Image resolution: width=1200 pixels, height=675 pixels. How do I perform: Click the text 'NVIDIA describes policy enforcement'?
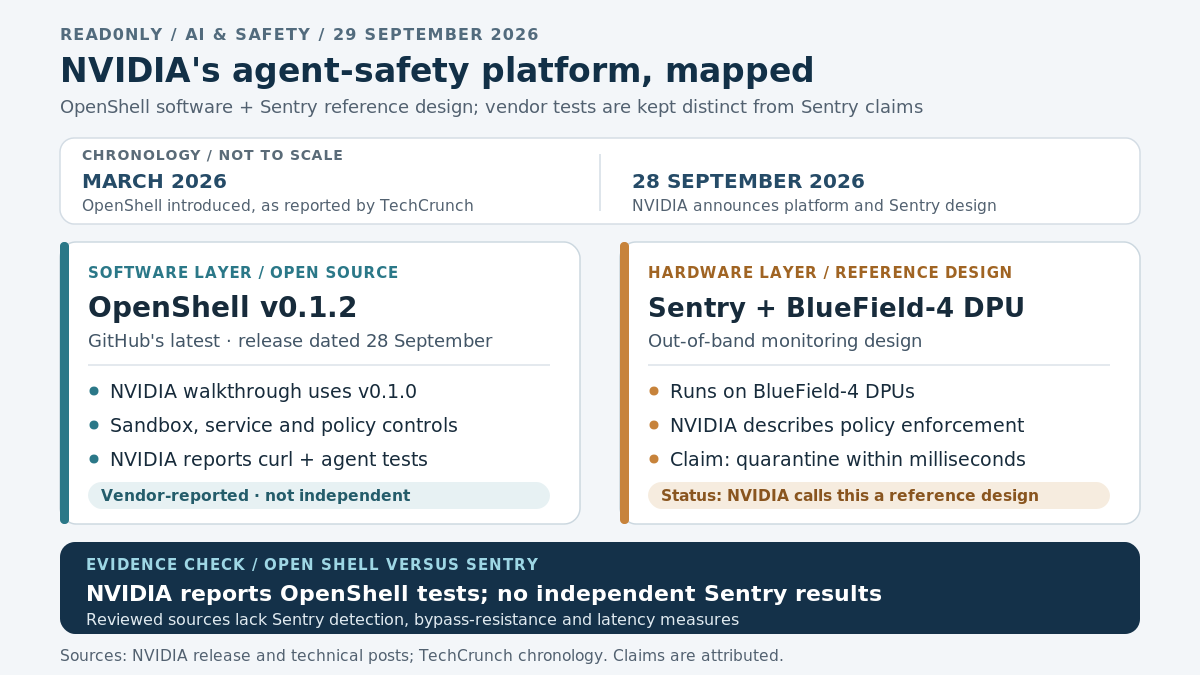point(847,426)
